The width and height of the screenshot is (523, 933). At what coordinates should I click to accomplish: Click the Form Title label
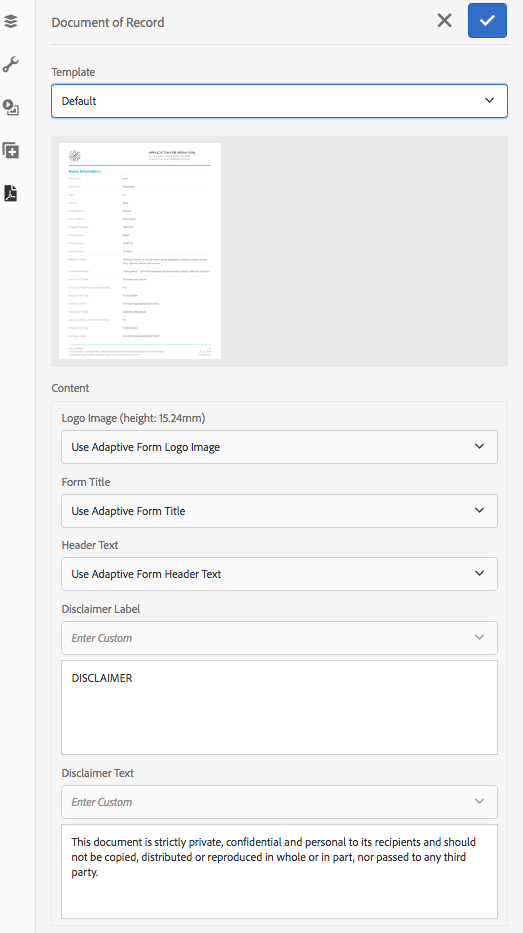coord(86,482)
